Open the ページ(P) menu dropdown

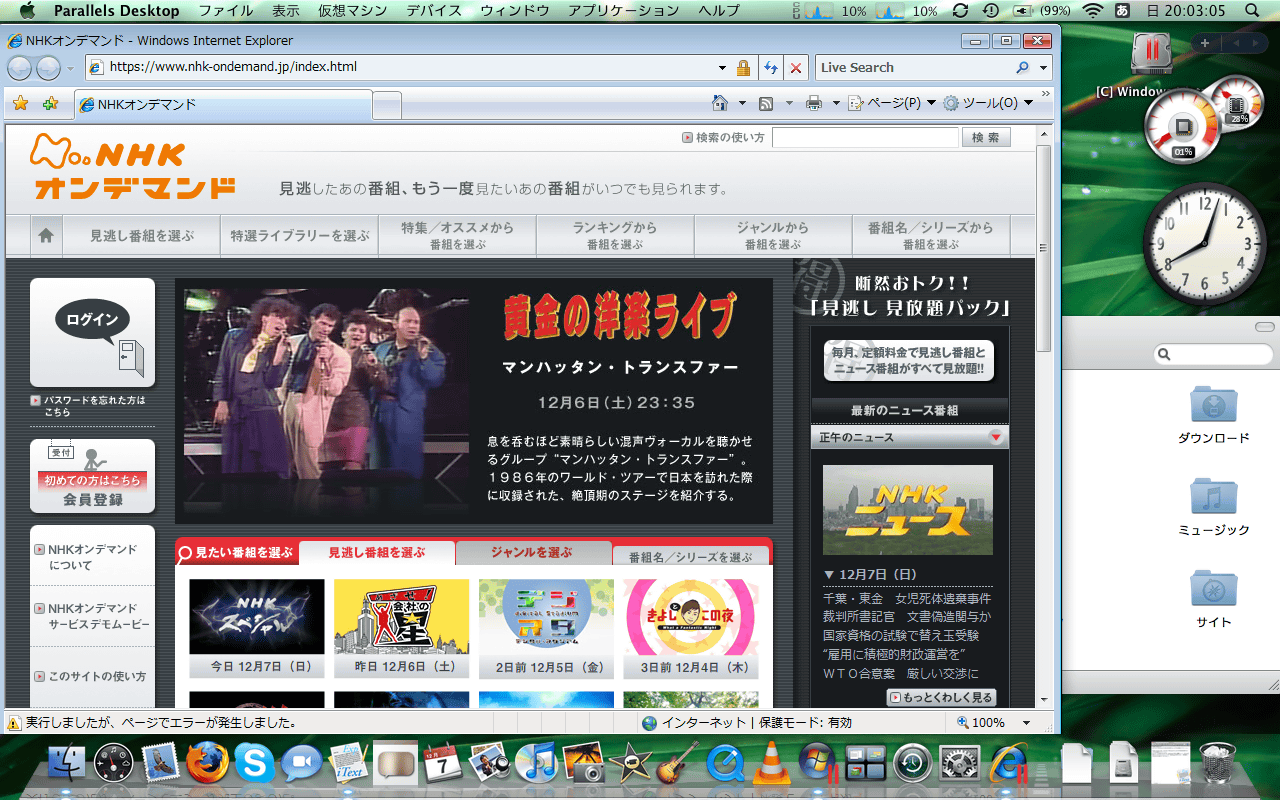(x=892, y=103)
